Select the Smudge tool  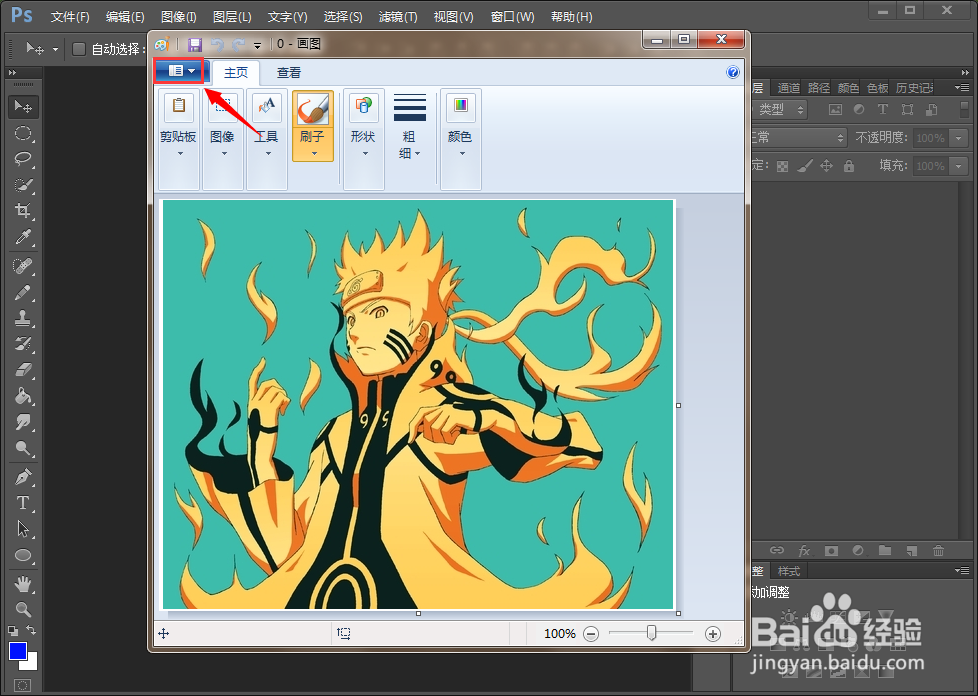23,422
